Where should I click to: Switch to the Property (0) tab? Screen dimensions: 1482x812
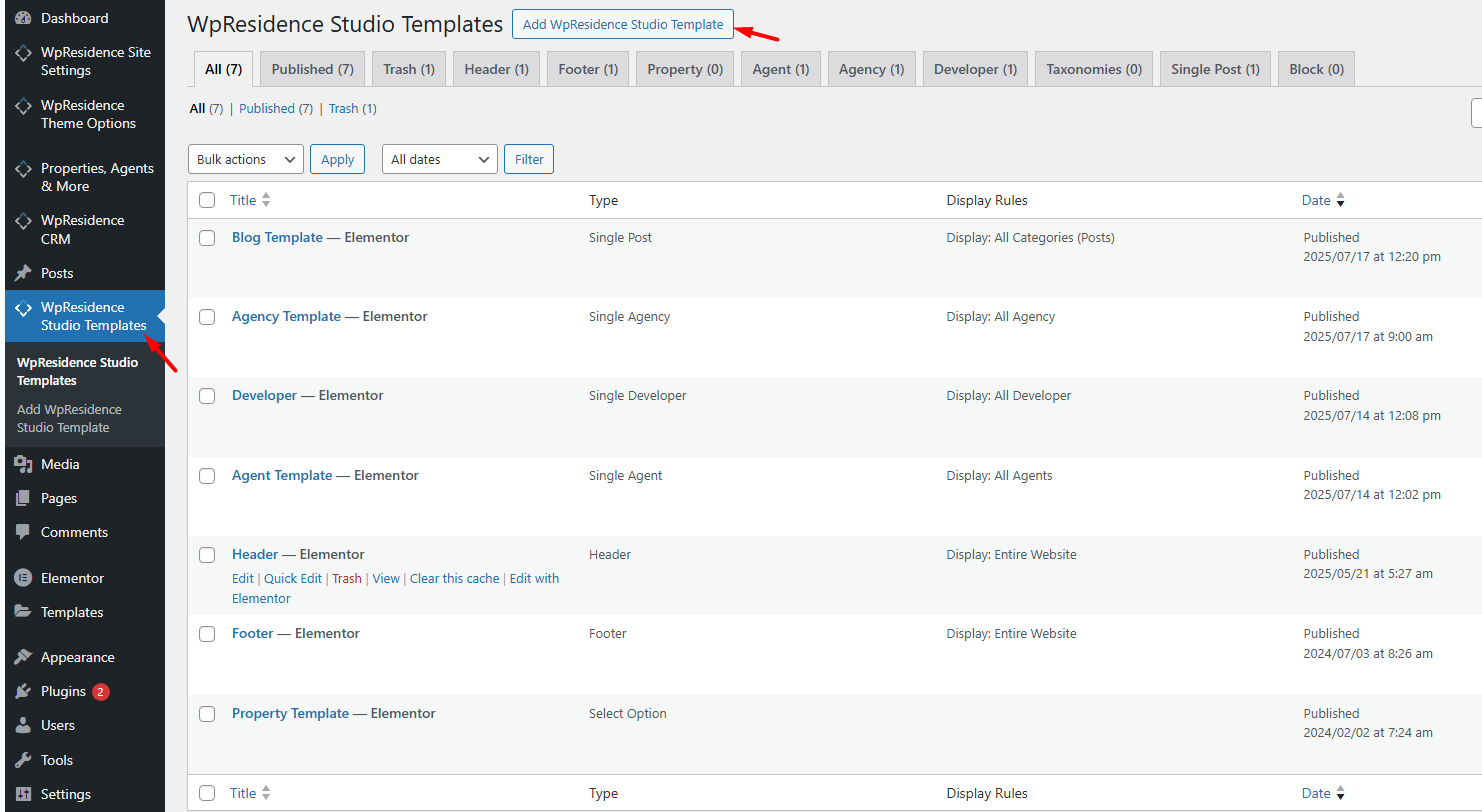(x=685, y=69)
